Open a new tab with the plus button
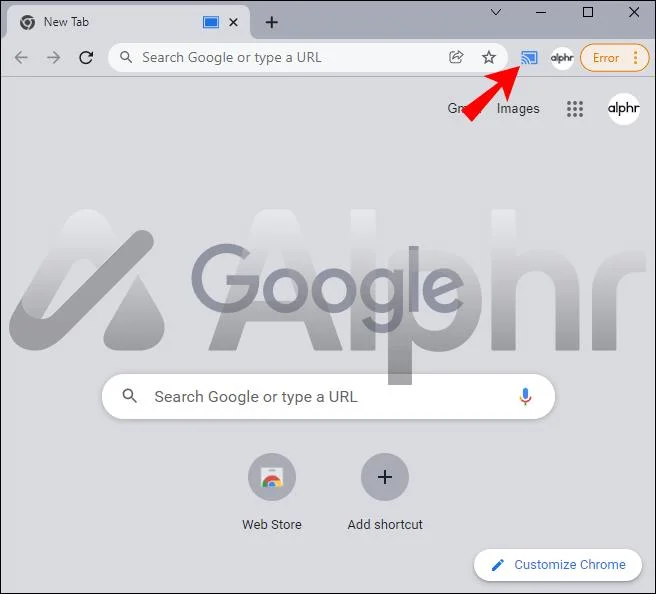This screenshot has height=594, width=656. [272, 22]
